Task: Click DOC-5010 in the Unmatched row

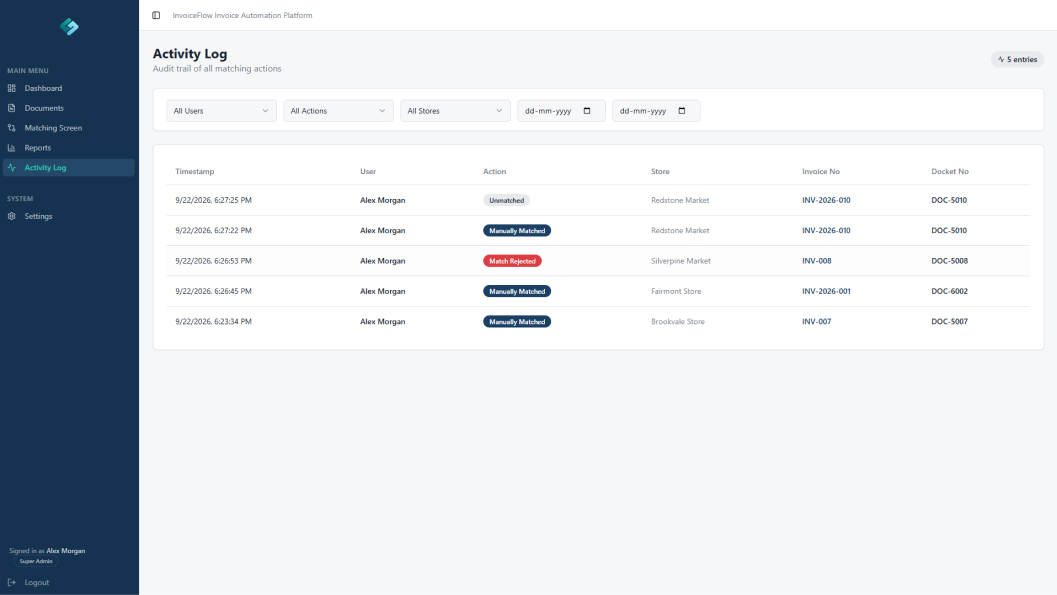Action: [x=949, y=200]
